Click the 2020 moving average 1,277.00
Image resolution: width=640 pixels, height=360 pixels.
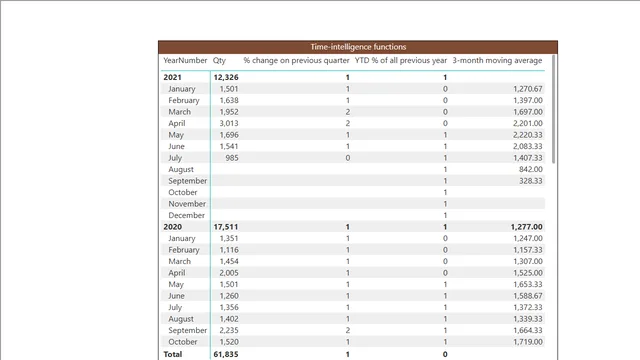pyautogui.click(x=527, y=227)
